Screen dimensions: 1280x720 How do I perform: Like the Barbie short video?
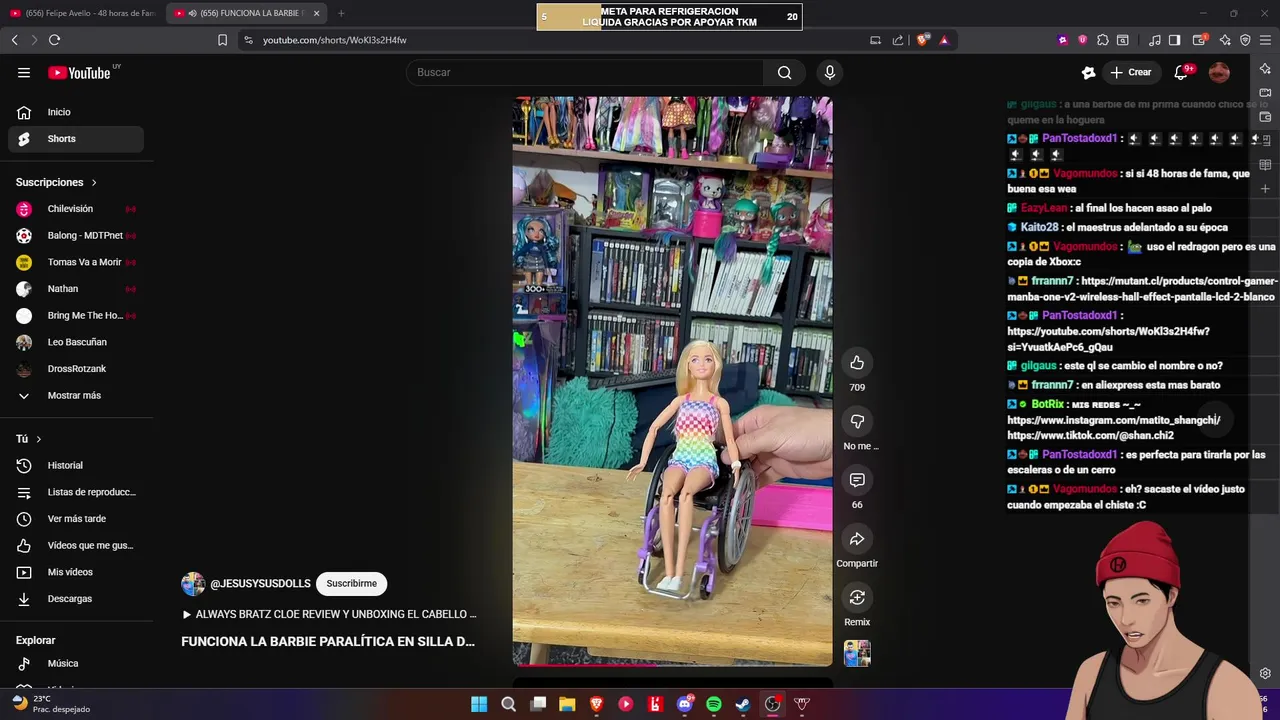(x=857, y=363)
